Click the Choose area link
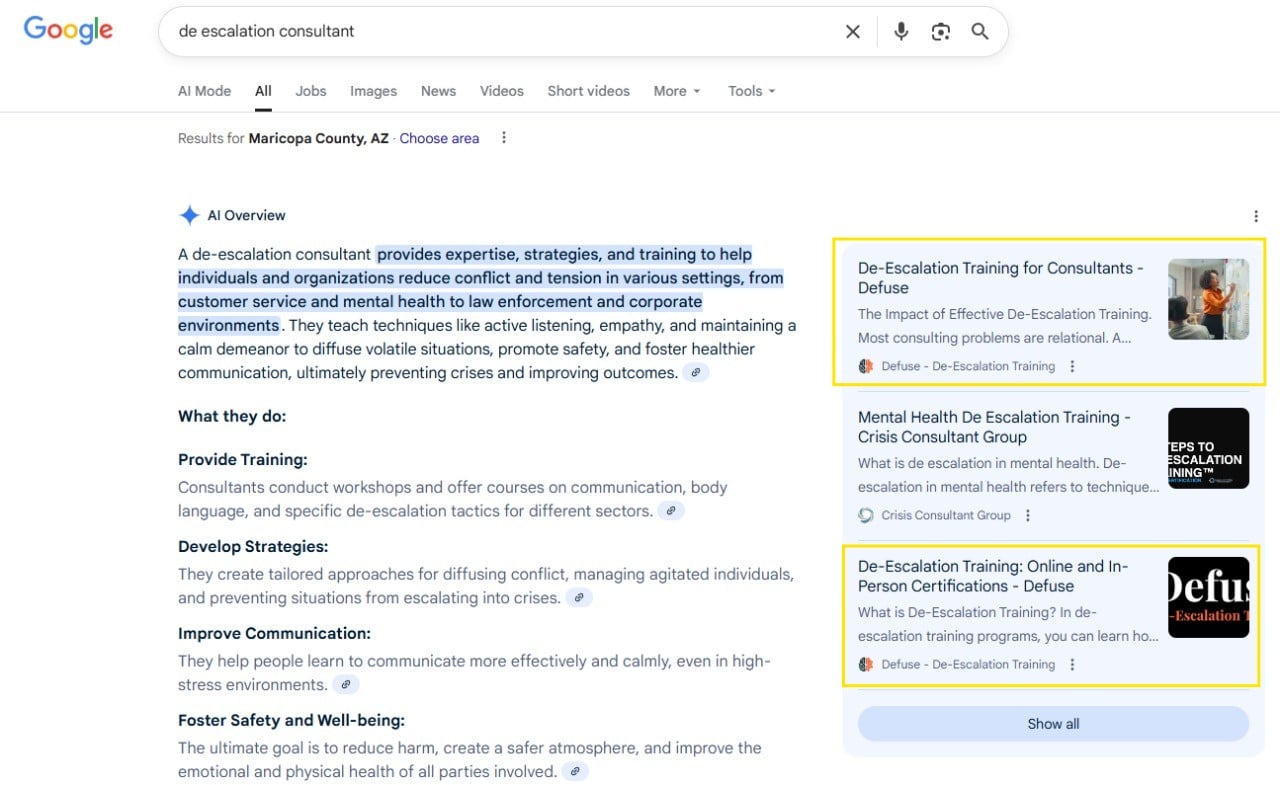 (439, 138)
